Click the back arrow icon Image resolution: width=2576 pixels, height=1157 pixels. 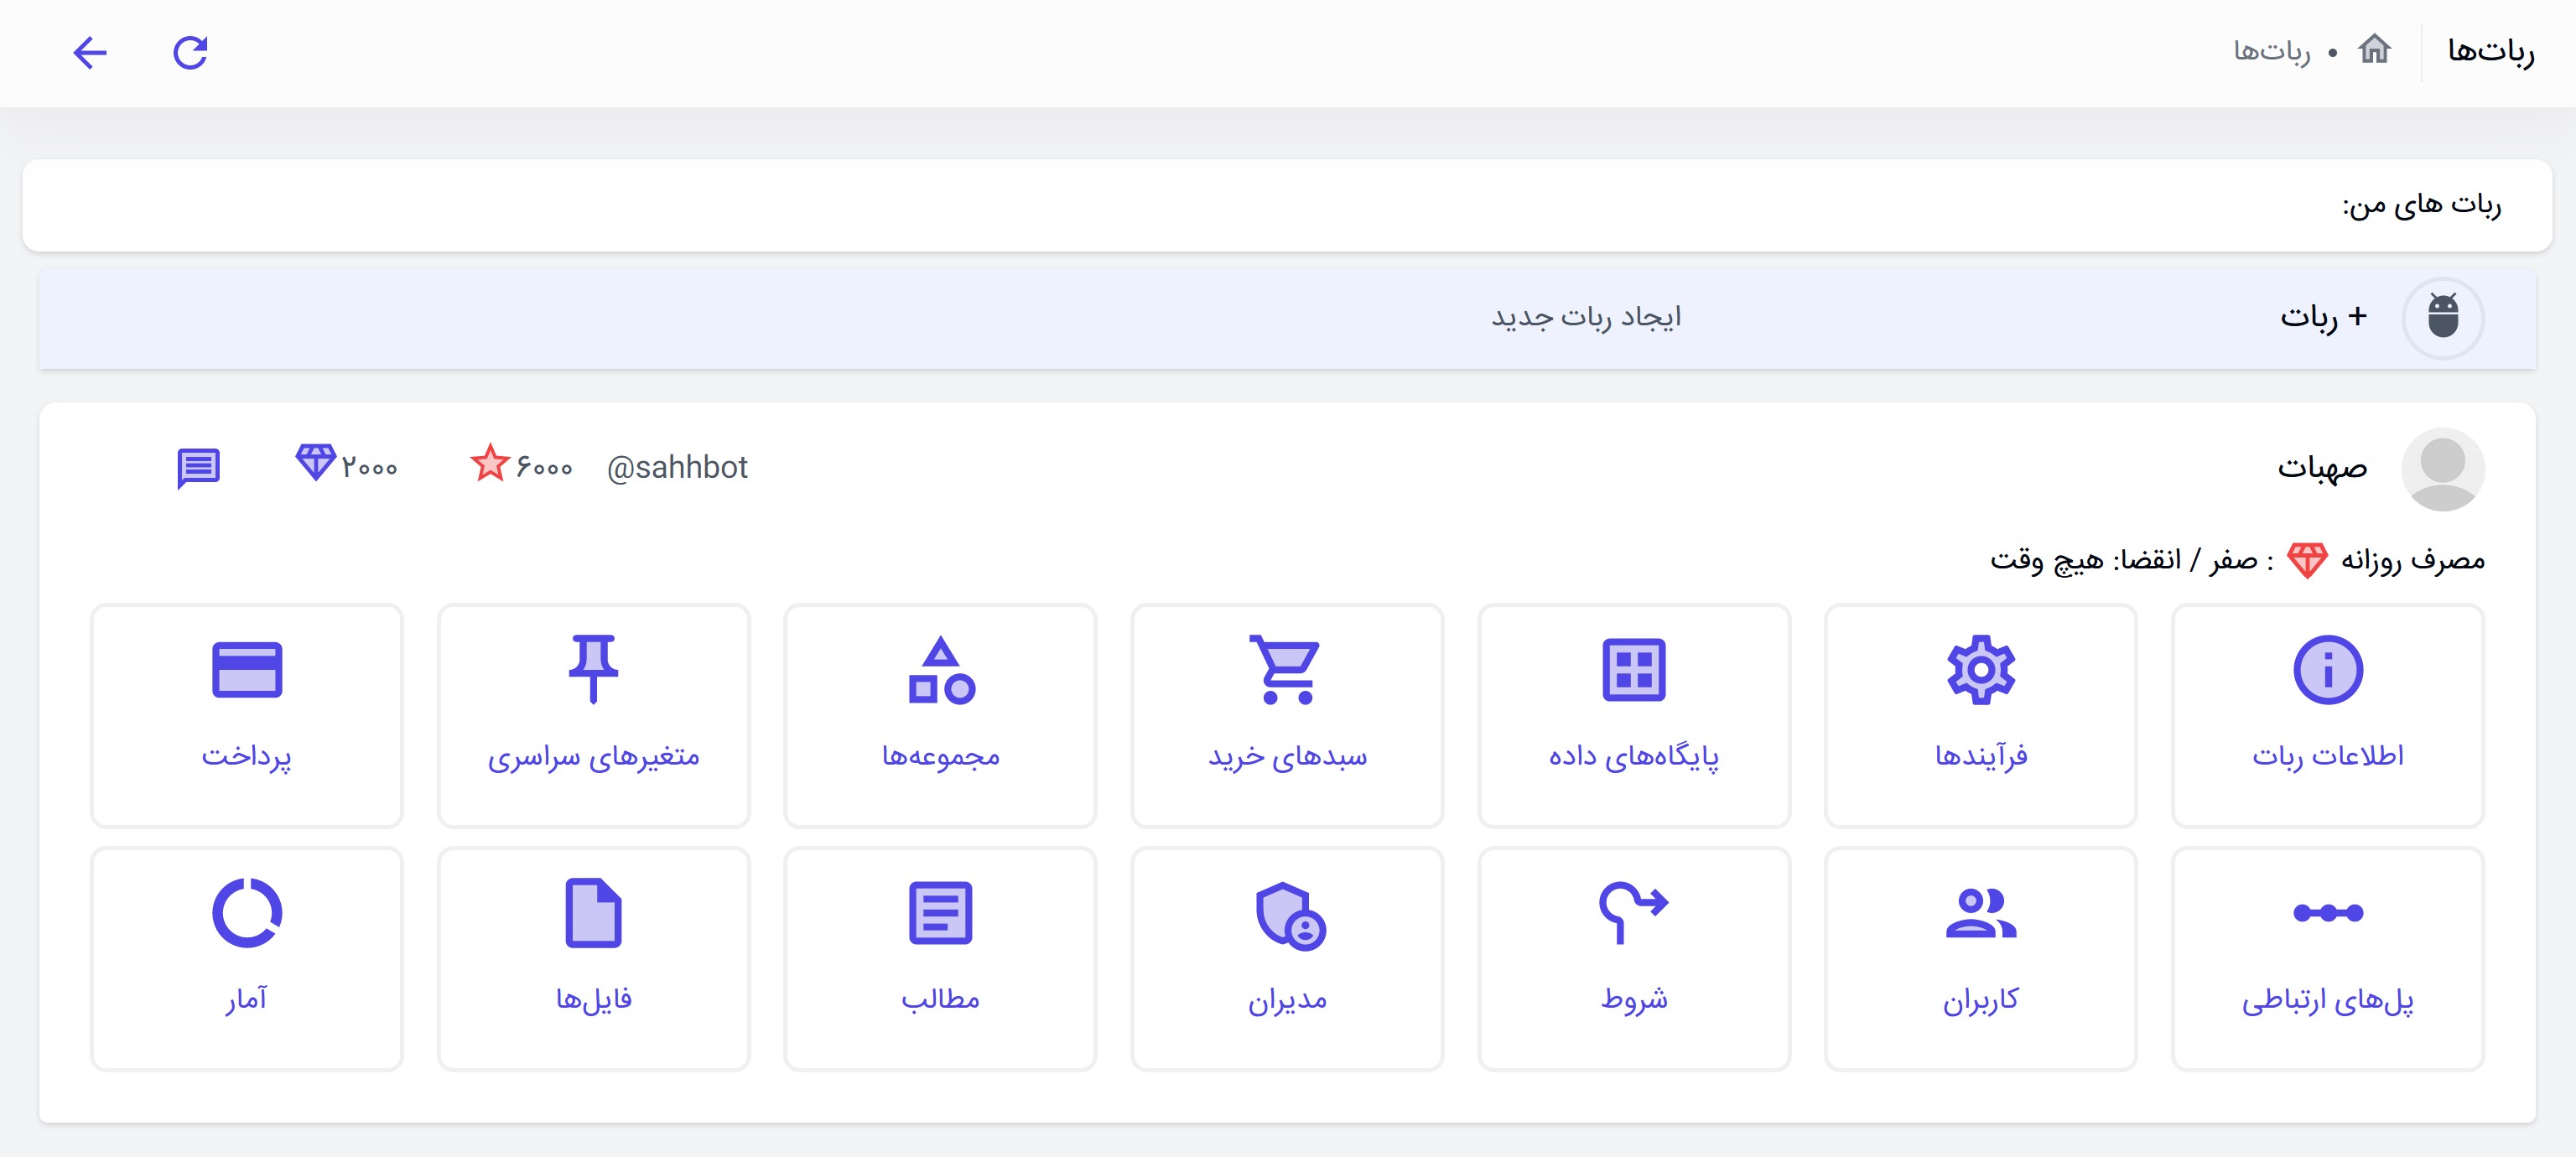point(90,52)
